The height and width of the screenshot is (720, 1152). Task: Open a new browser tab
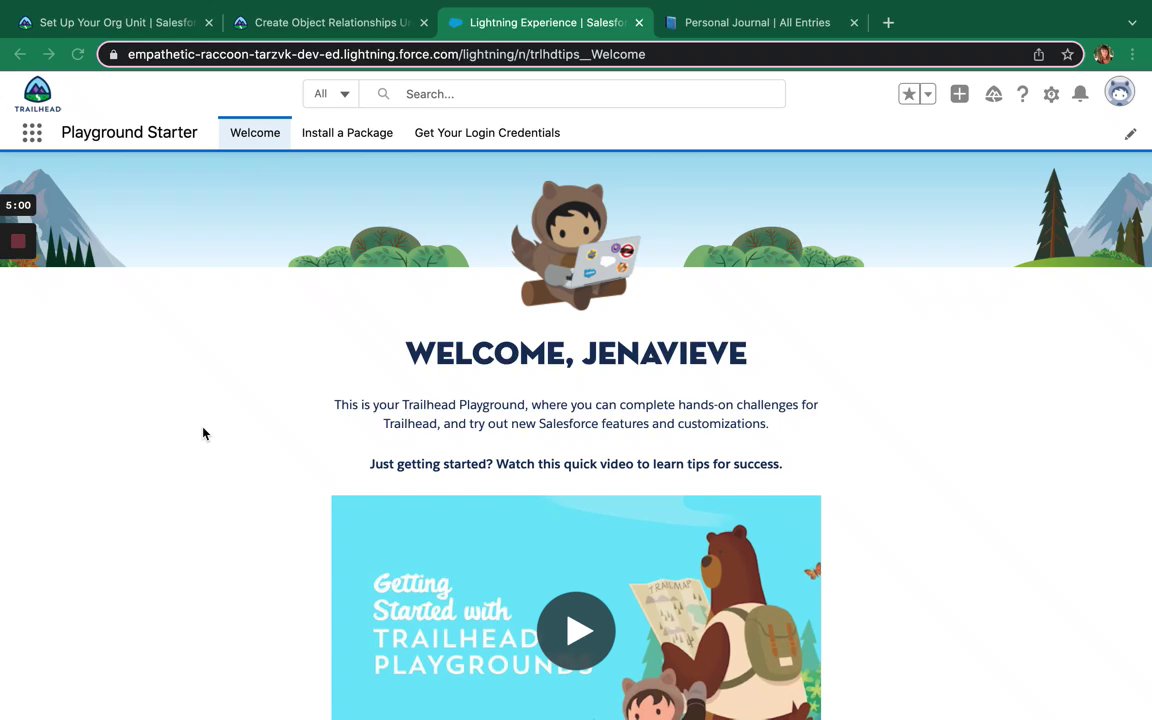(x=888, y=23)
